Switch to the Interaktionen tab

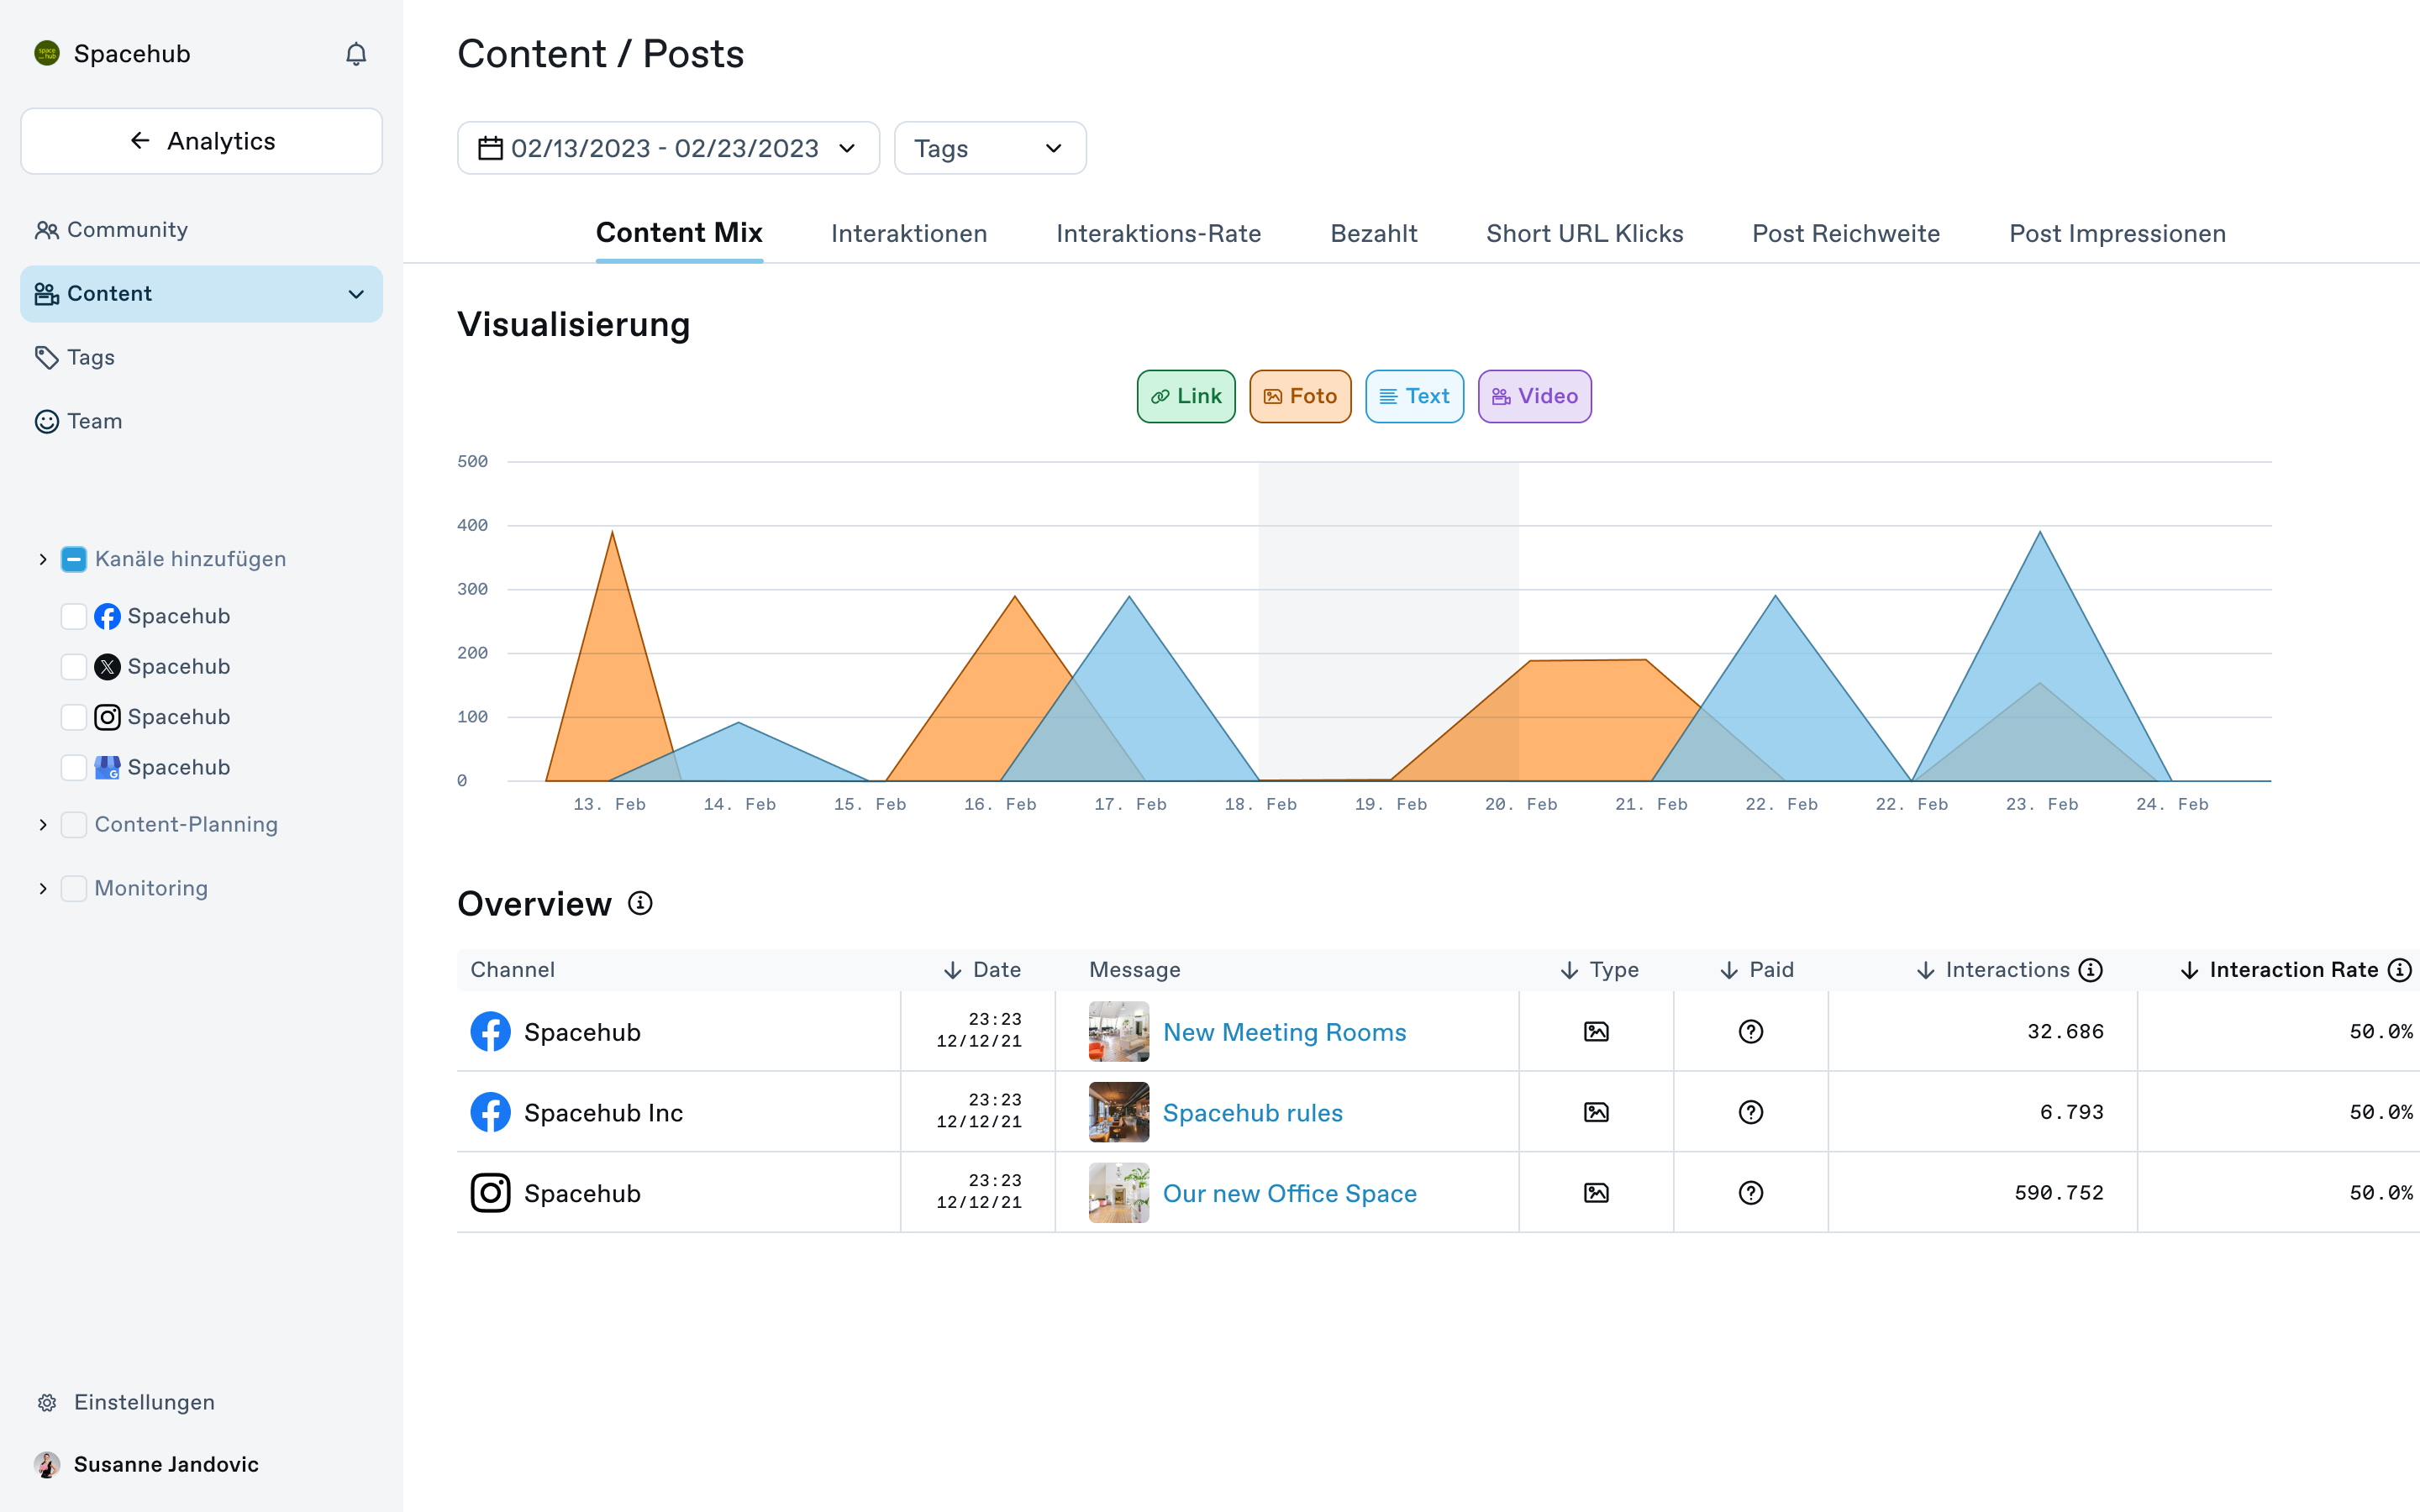coord(908,233)
